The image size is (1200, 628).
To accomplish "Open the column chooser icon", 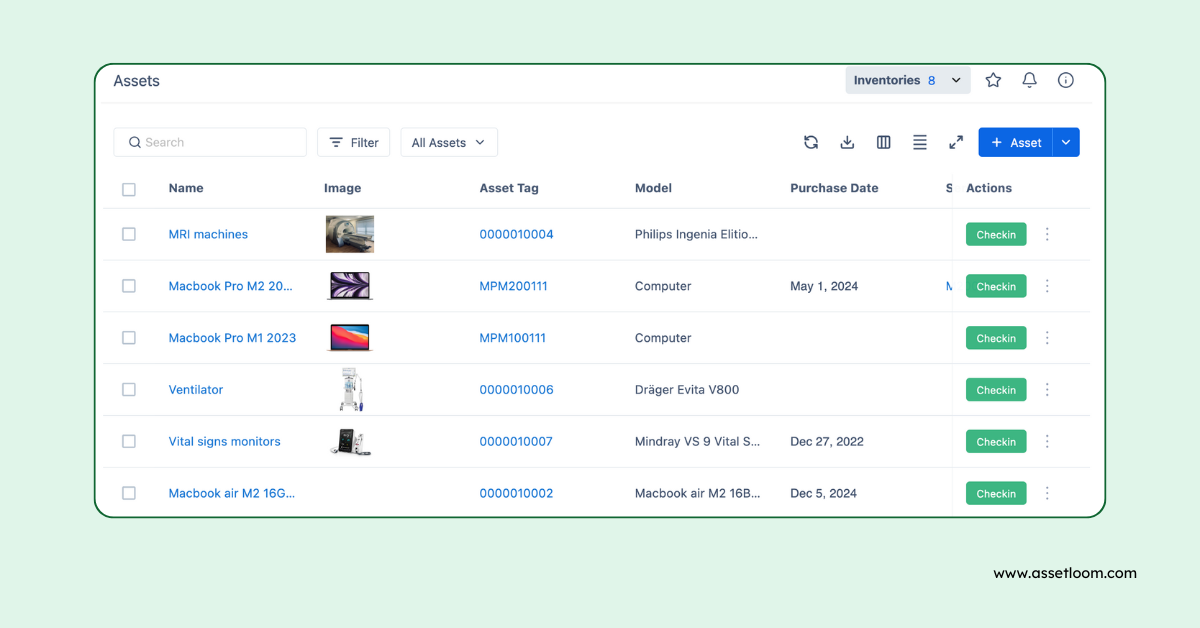I will click(884, 142).
